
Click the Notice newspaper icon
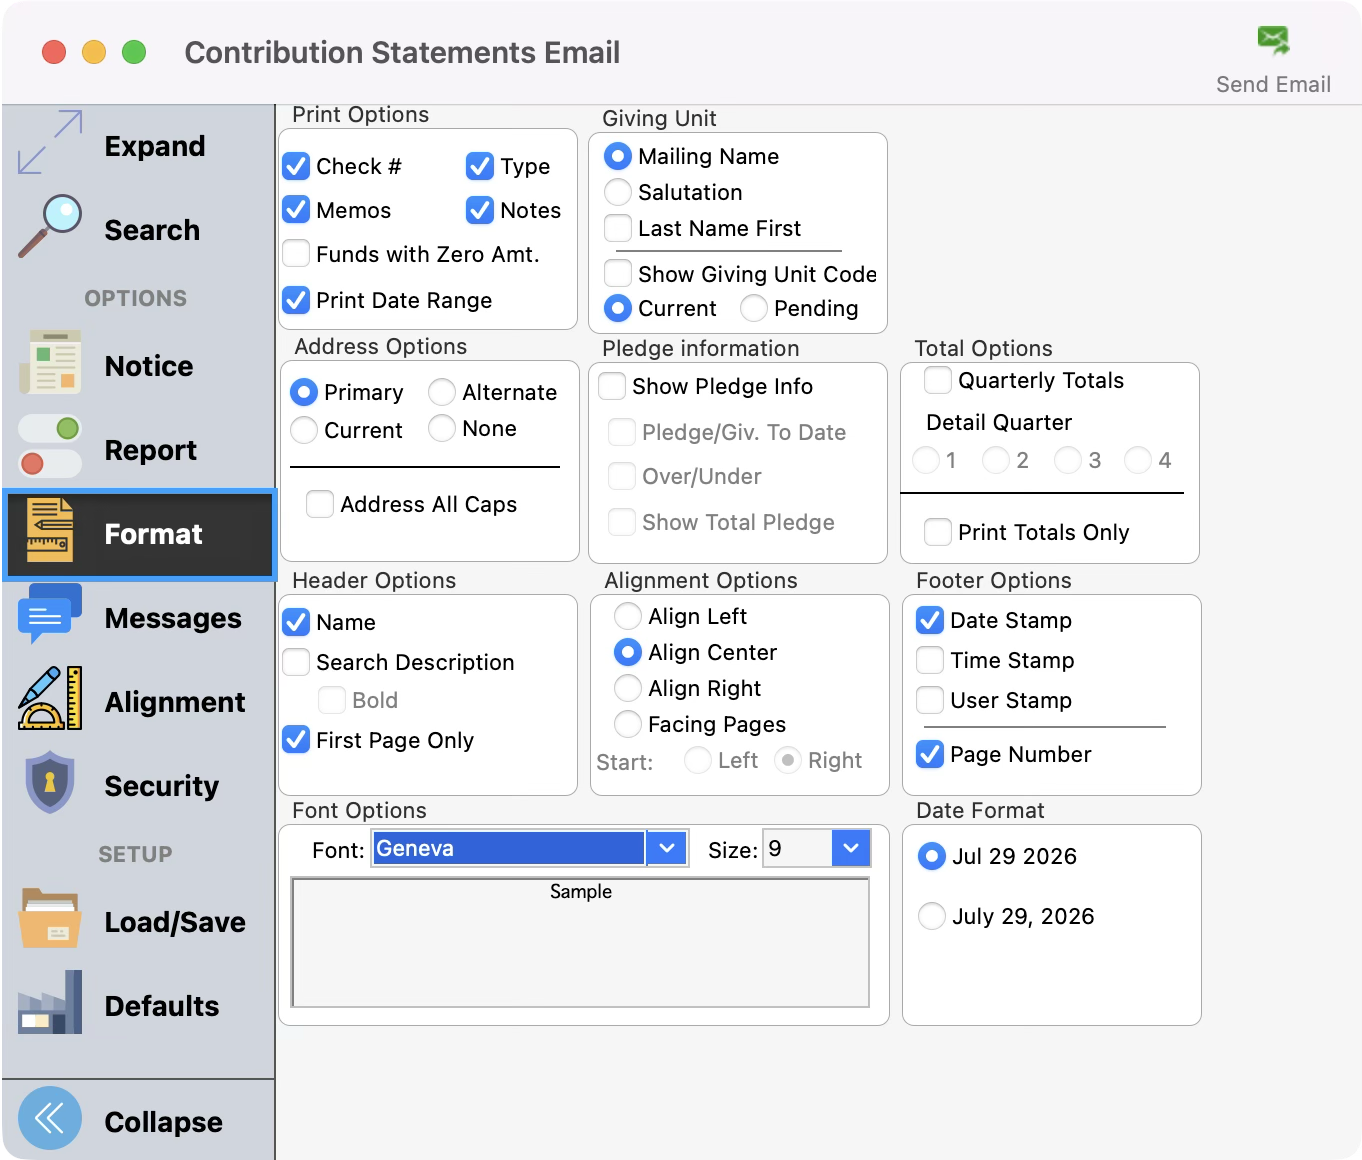(50, 362)
